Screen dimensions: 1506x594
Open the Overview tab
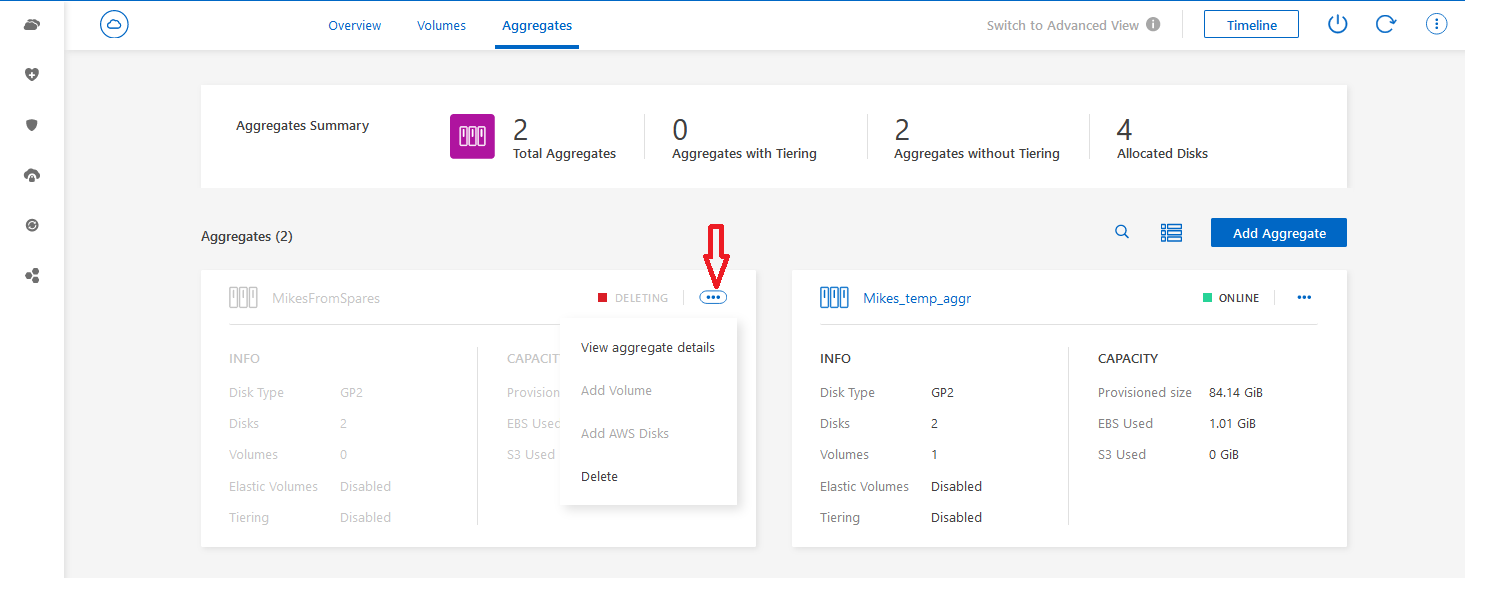point(354,25)
